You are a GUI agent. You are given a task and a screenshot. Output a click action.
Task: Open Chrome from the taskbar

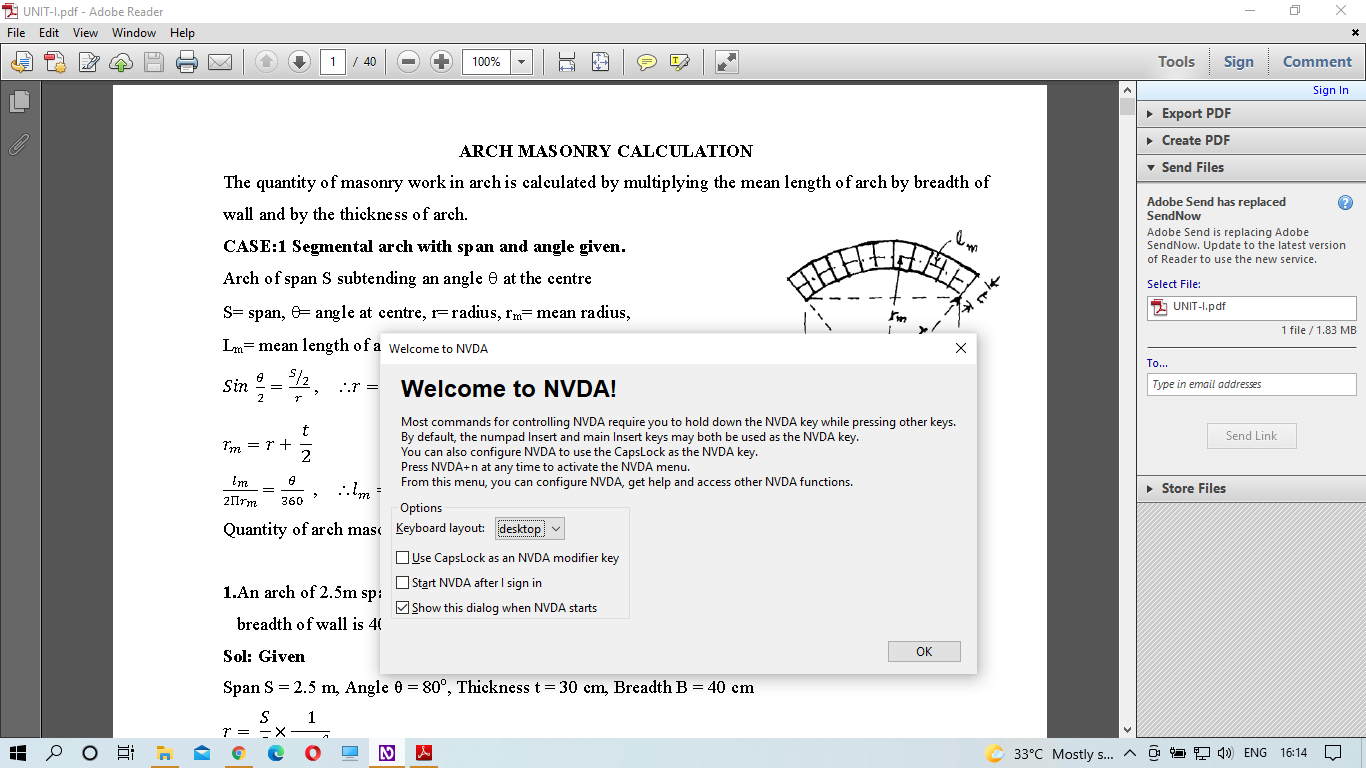point(239,753)
